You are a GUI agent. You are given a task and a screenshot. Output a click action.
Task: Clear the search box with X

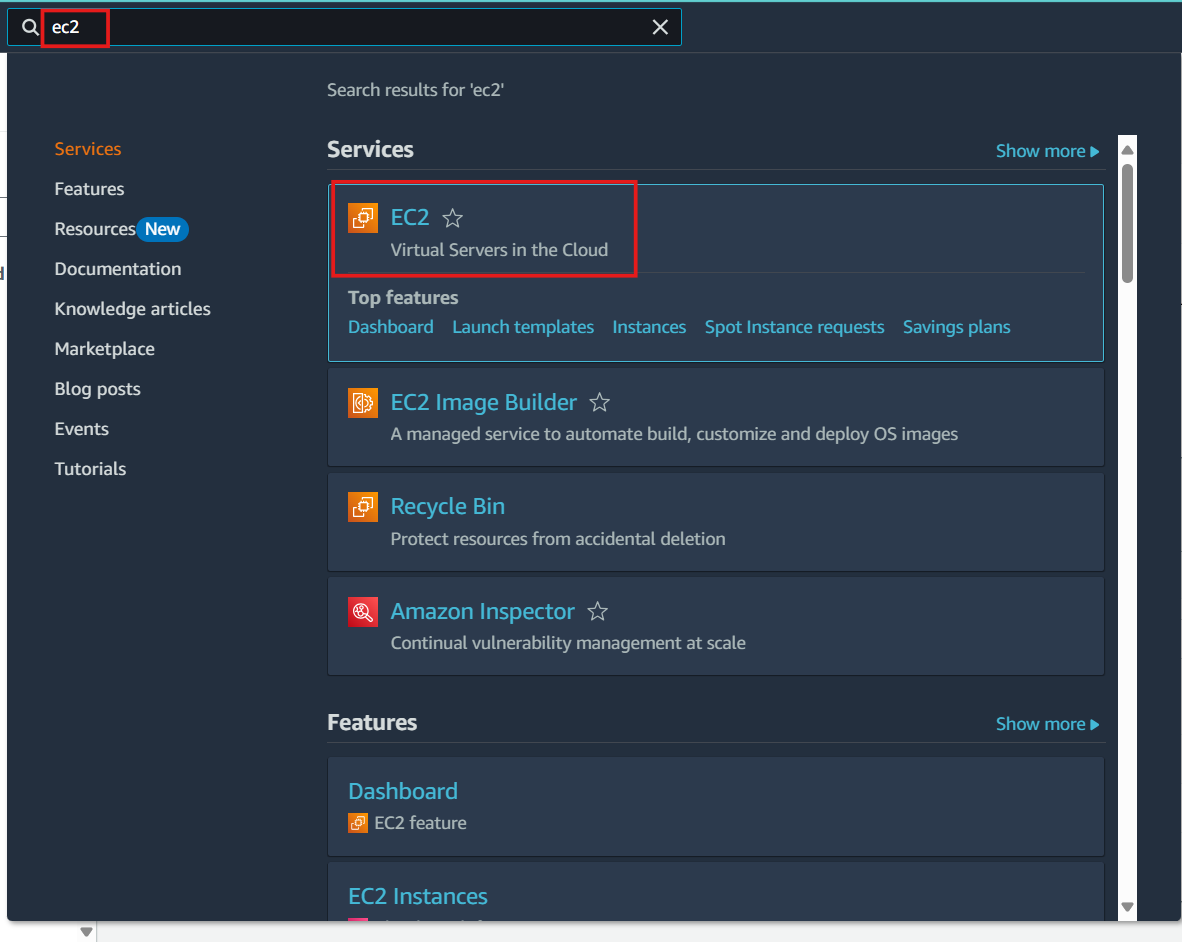(x=660, y=27)
